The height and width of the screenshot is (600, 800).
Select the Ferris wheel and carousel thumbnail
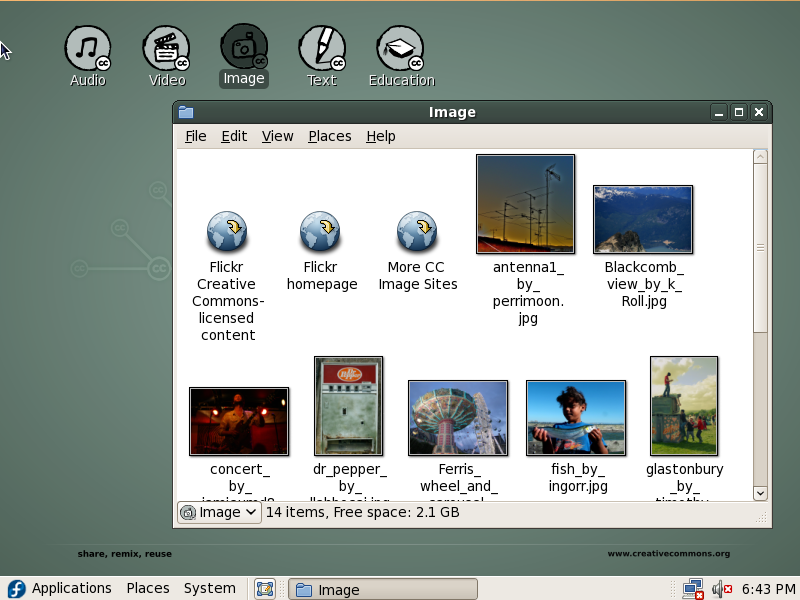[x=458, y=418]
